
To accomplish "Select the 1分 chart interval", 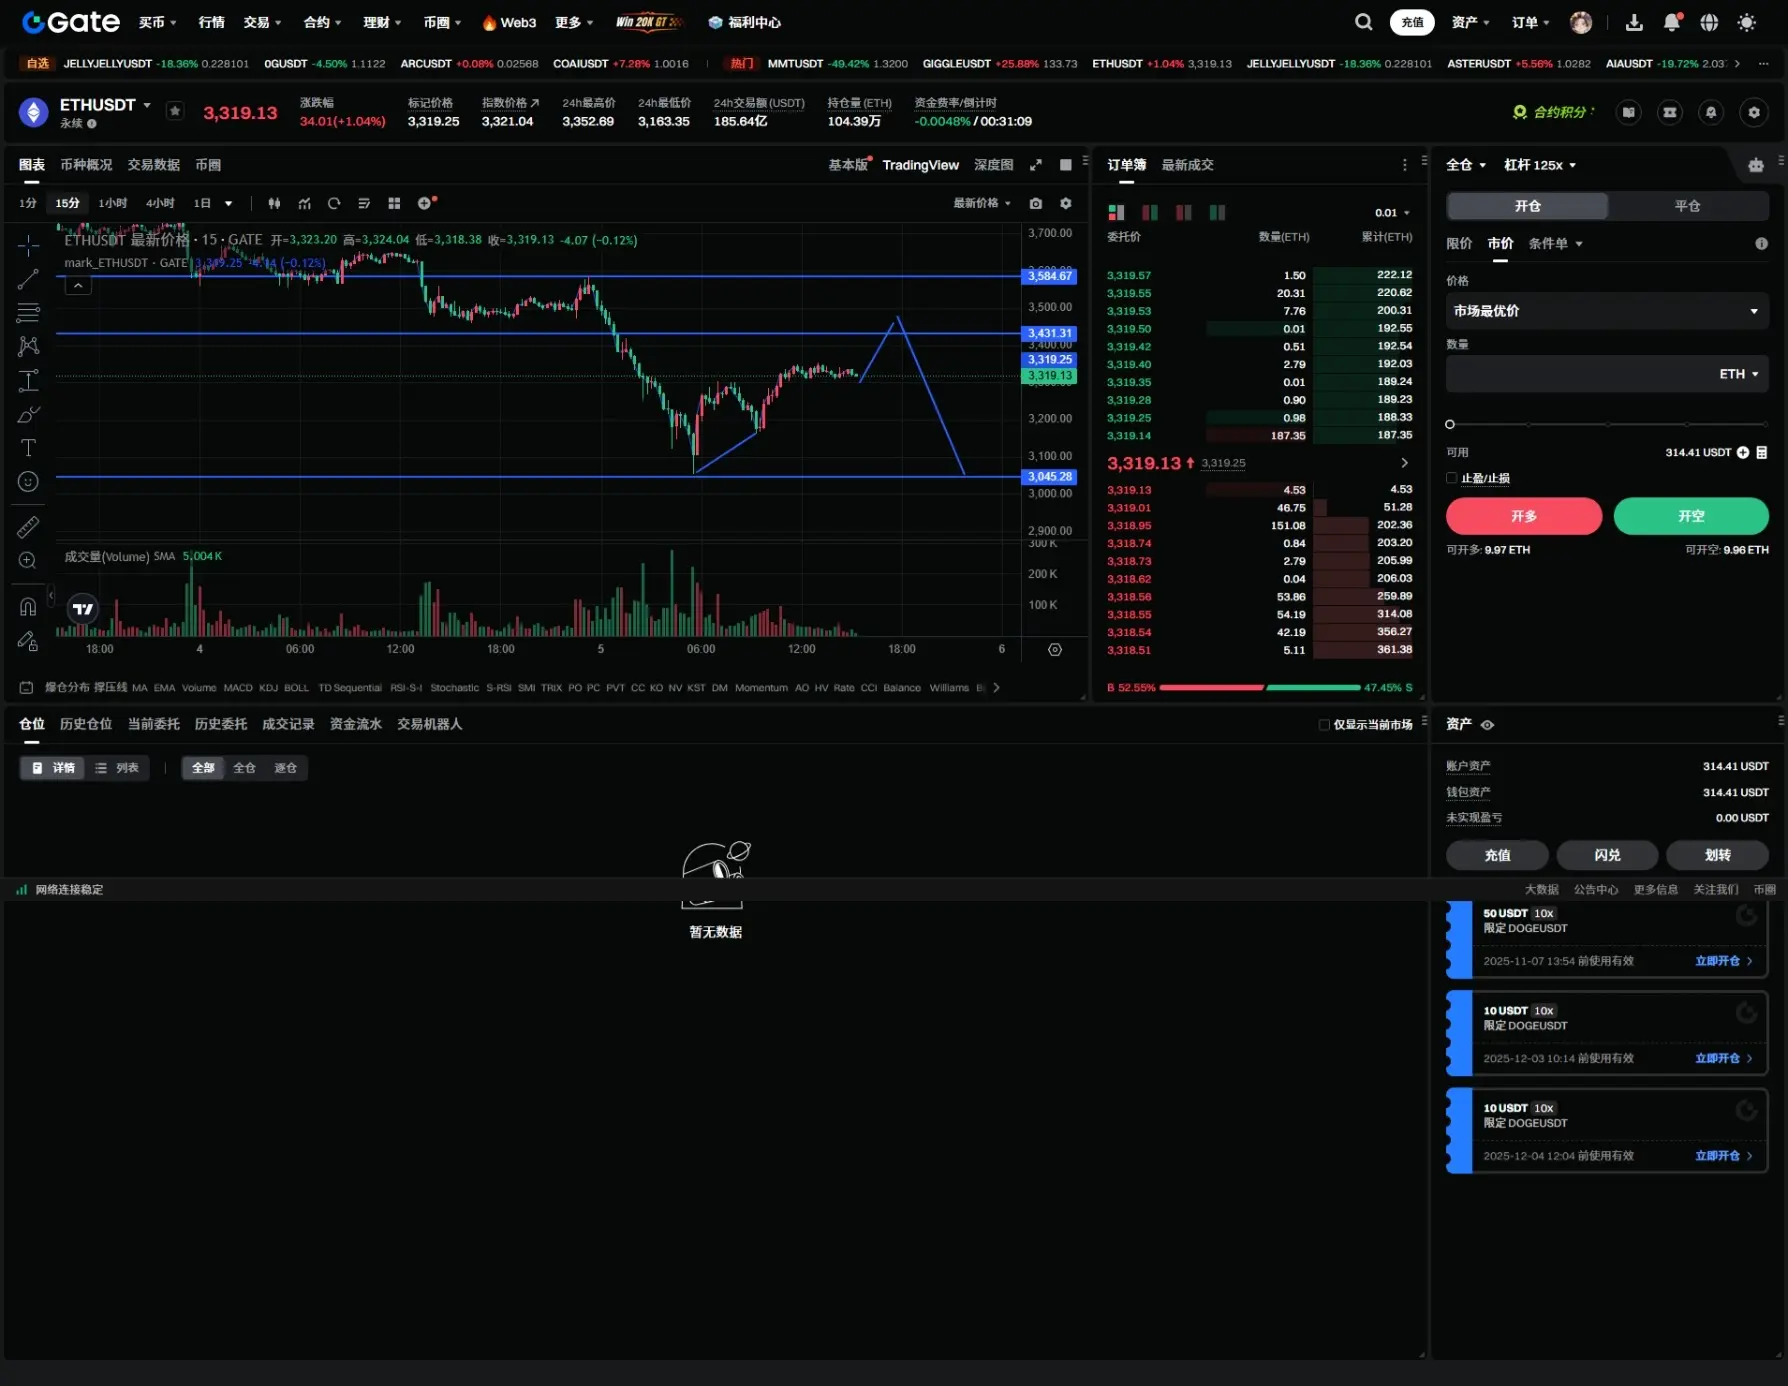I will tap(28, 203).
